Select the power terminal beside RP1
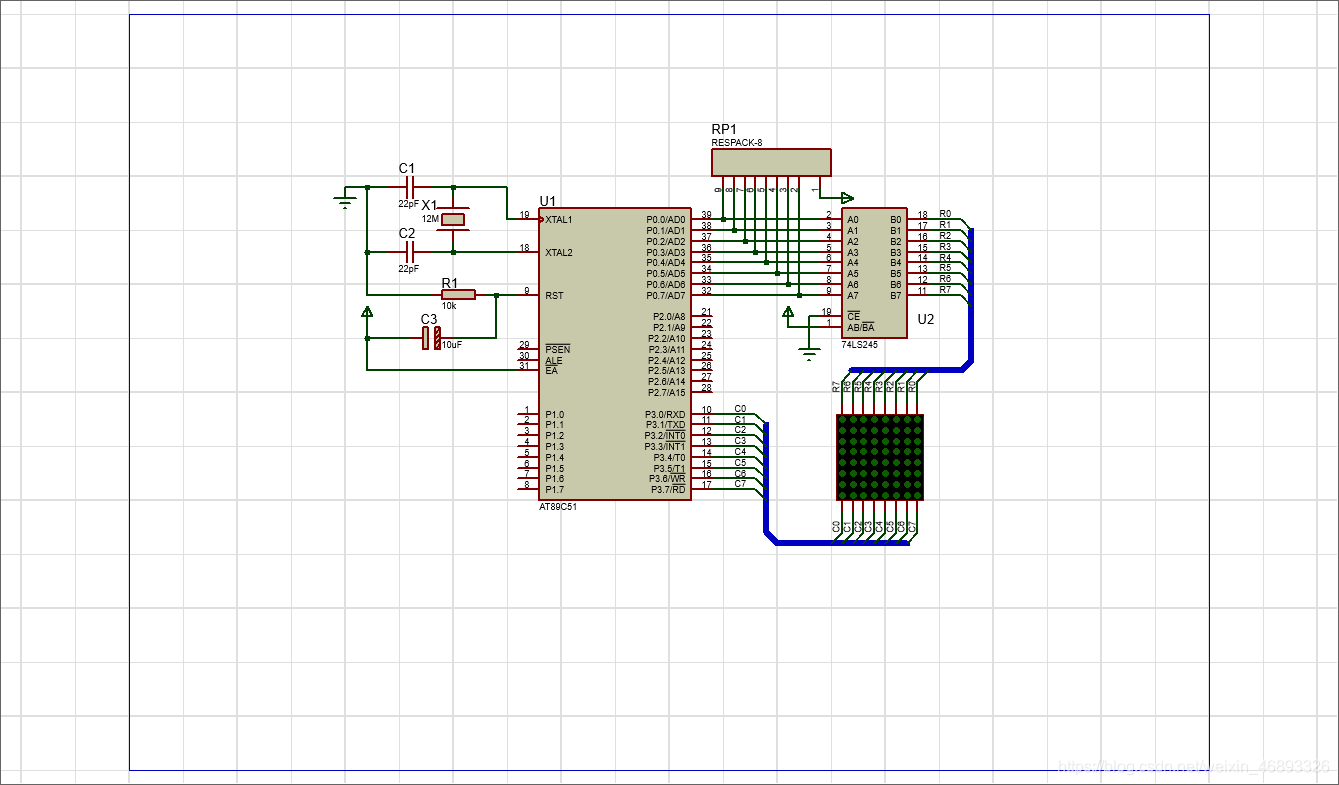1339x785 pixels. click(847, 197)
